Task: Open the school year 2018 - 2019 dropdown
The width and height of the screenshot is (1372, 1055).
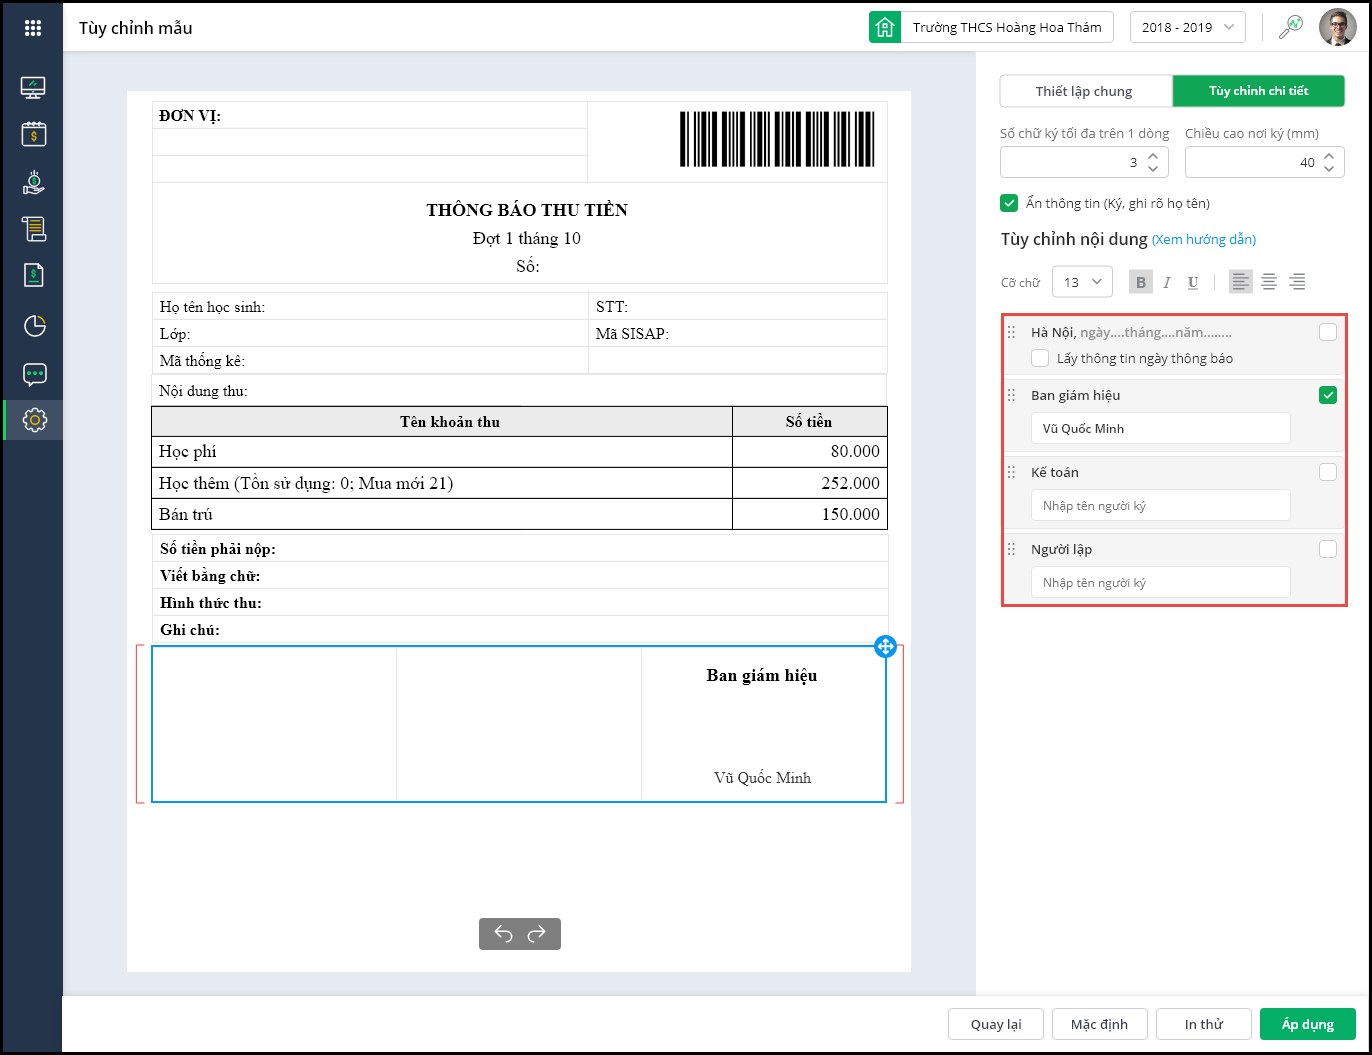Action: click(1187, 28)
